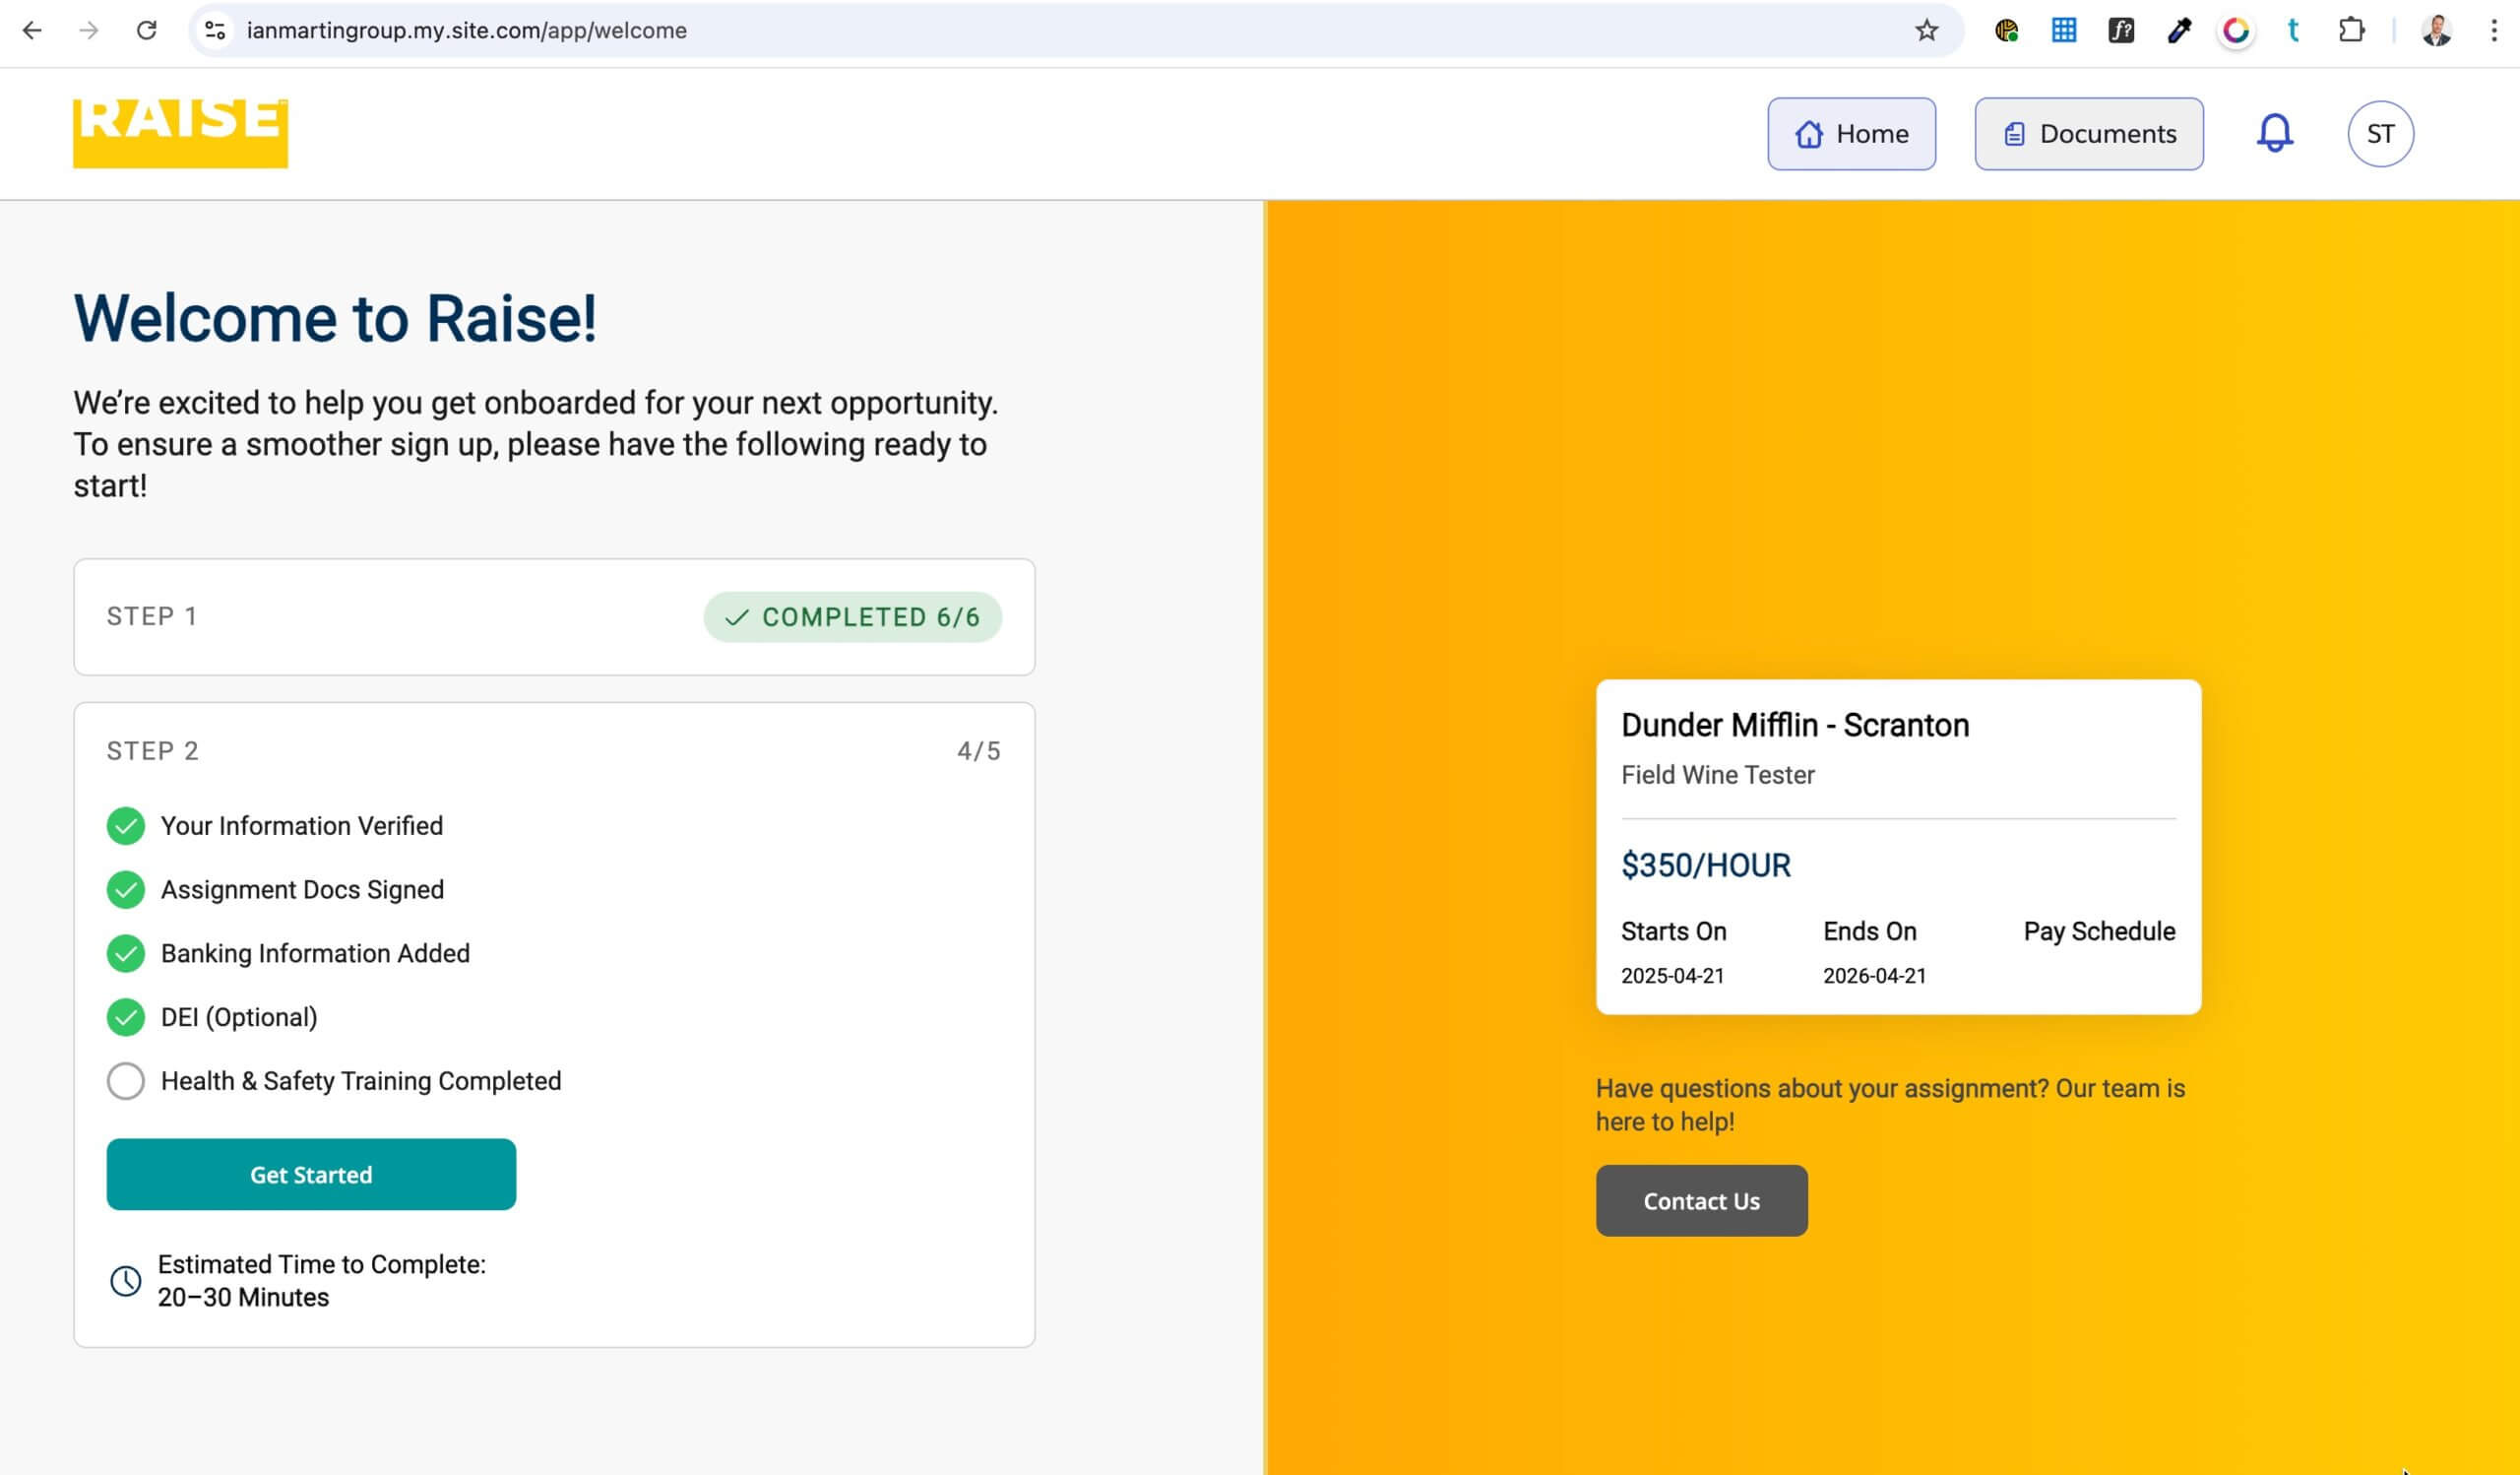2520x1475 pixels.
Task: Bookmark page with star icon
Action: pyautogui.click(x=1926, y=31)
